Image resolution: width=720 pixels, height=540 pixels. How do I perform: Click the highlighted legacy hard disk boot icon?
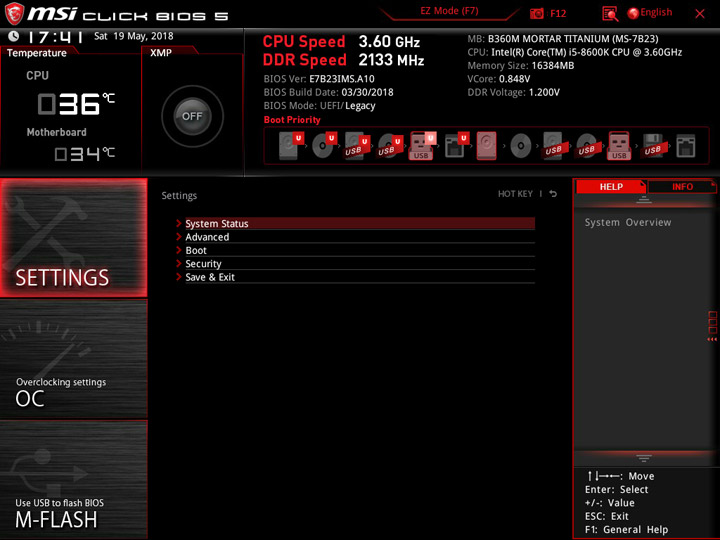pyautogui.click(x=486, y=146)
